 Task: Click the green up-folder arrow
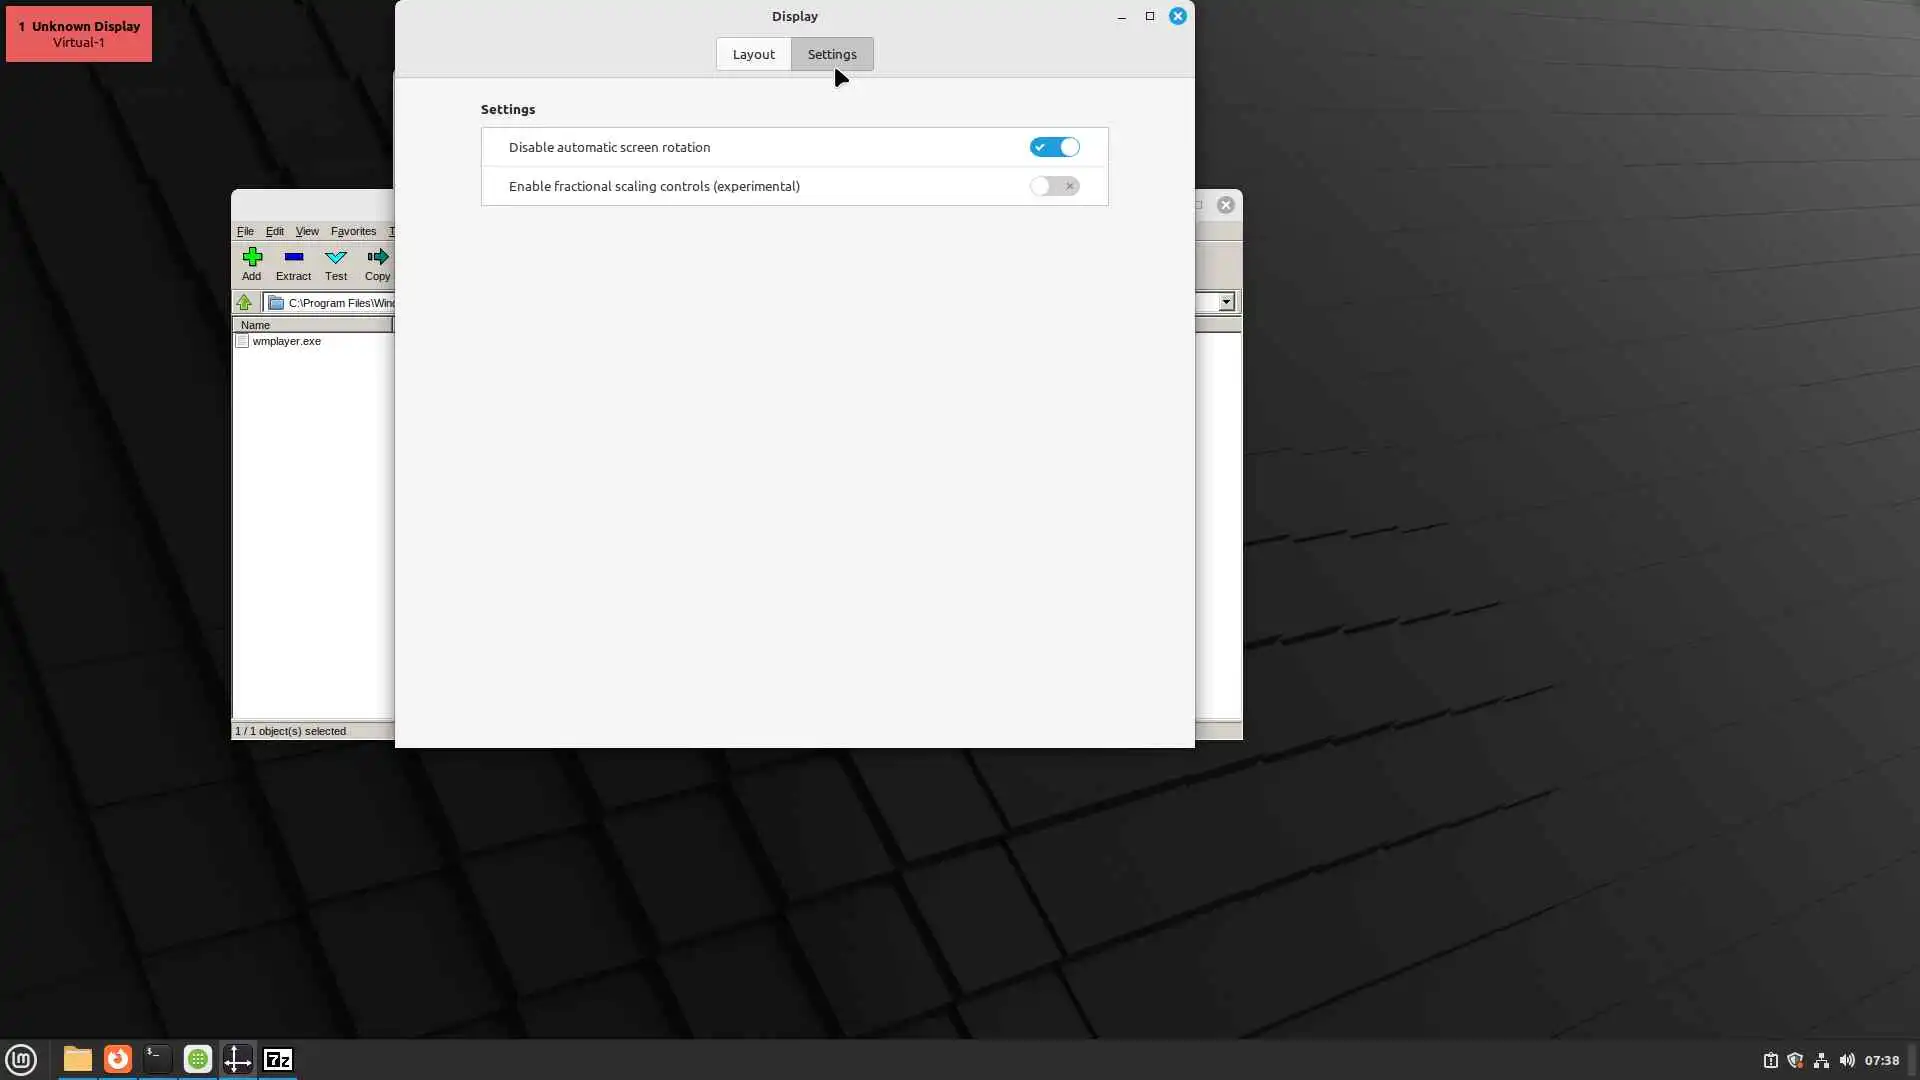click(244, 302)
